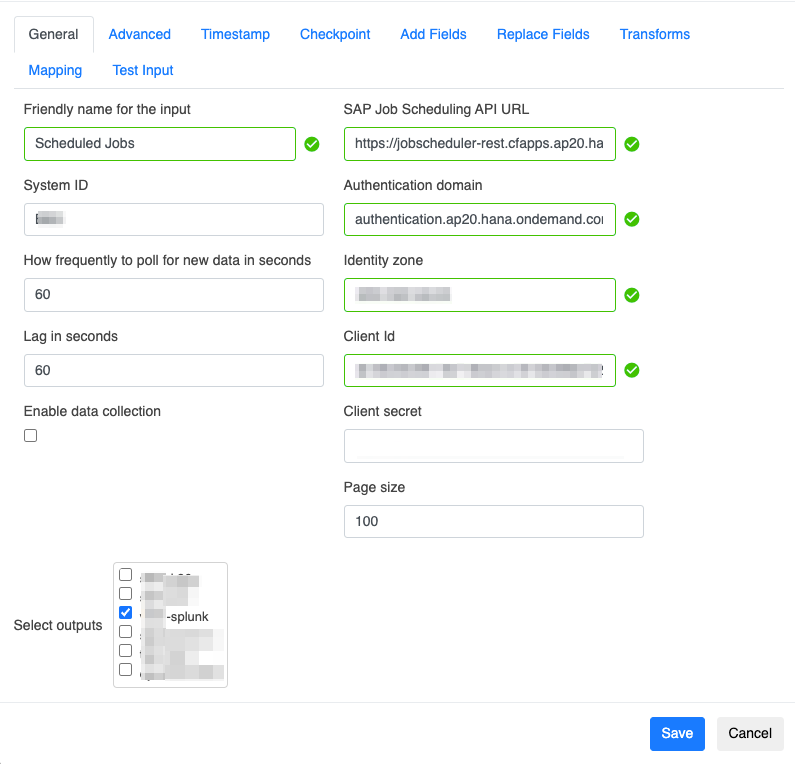The height and width of the screenshot is (764, 795).
Task: Check the last output in Select outputs list
Action: pyautogui.click(x=126, y=669)
